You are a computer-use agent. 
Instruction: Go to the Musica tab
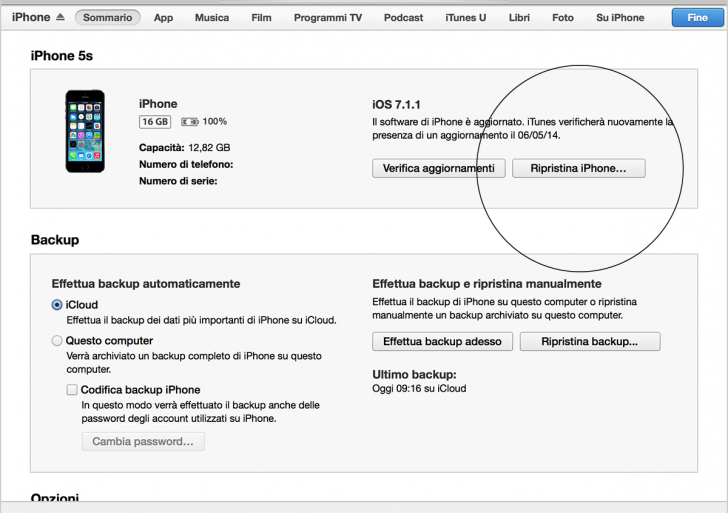pos(211,18)
